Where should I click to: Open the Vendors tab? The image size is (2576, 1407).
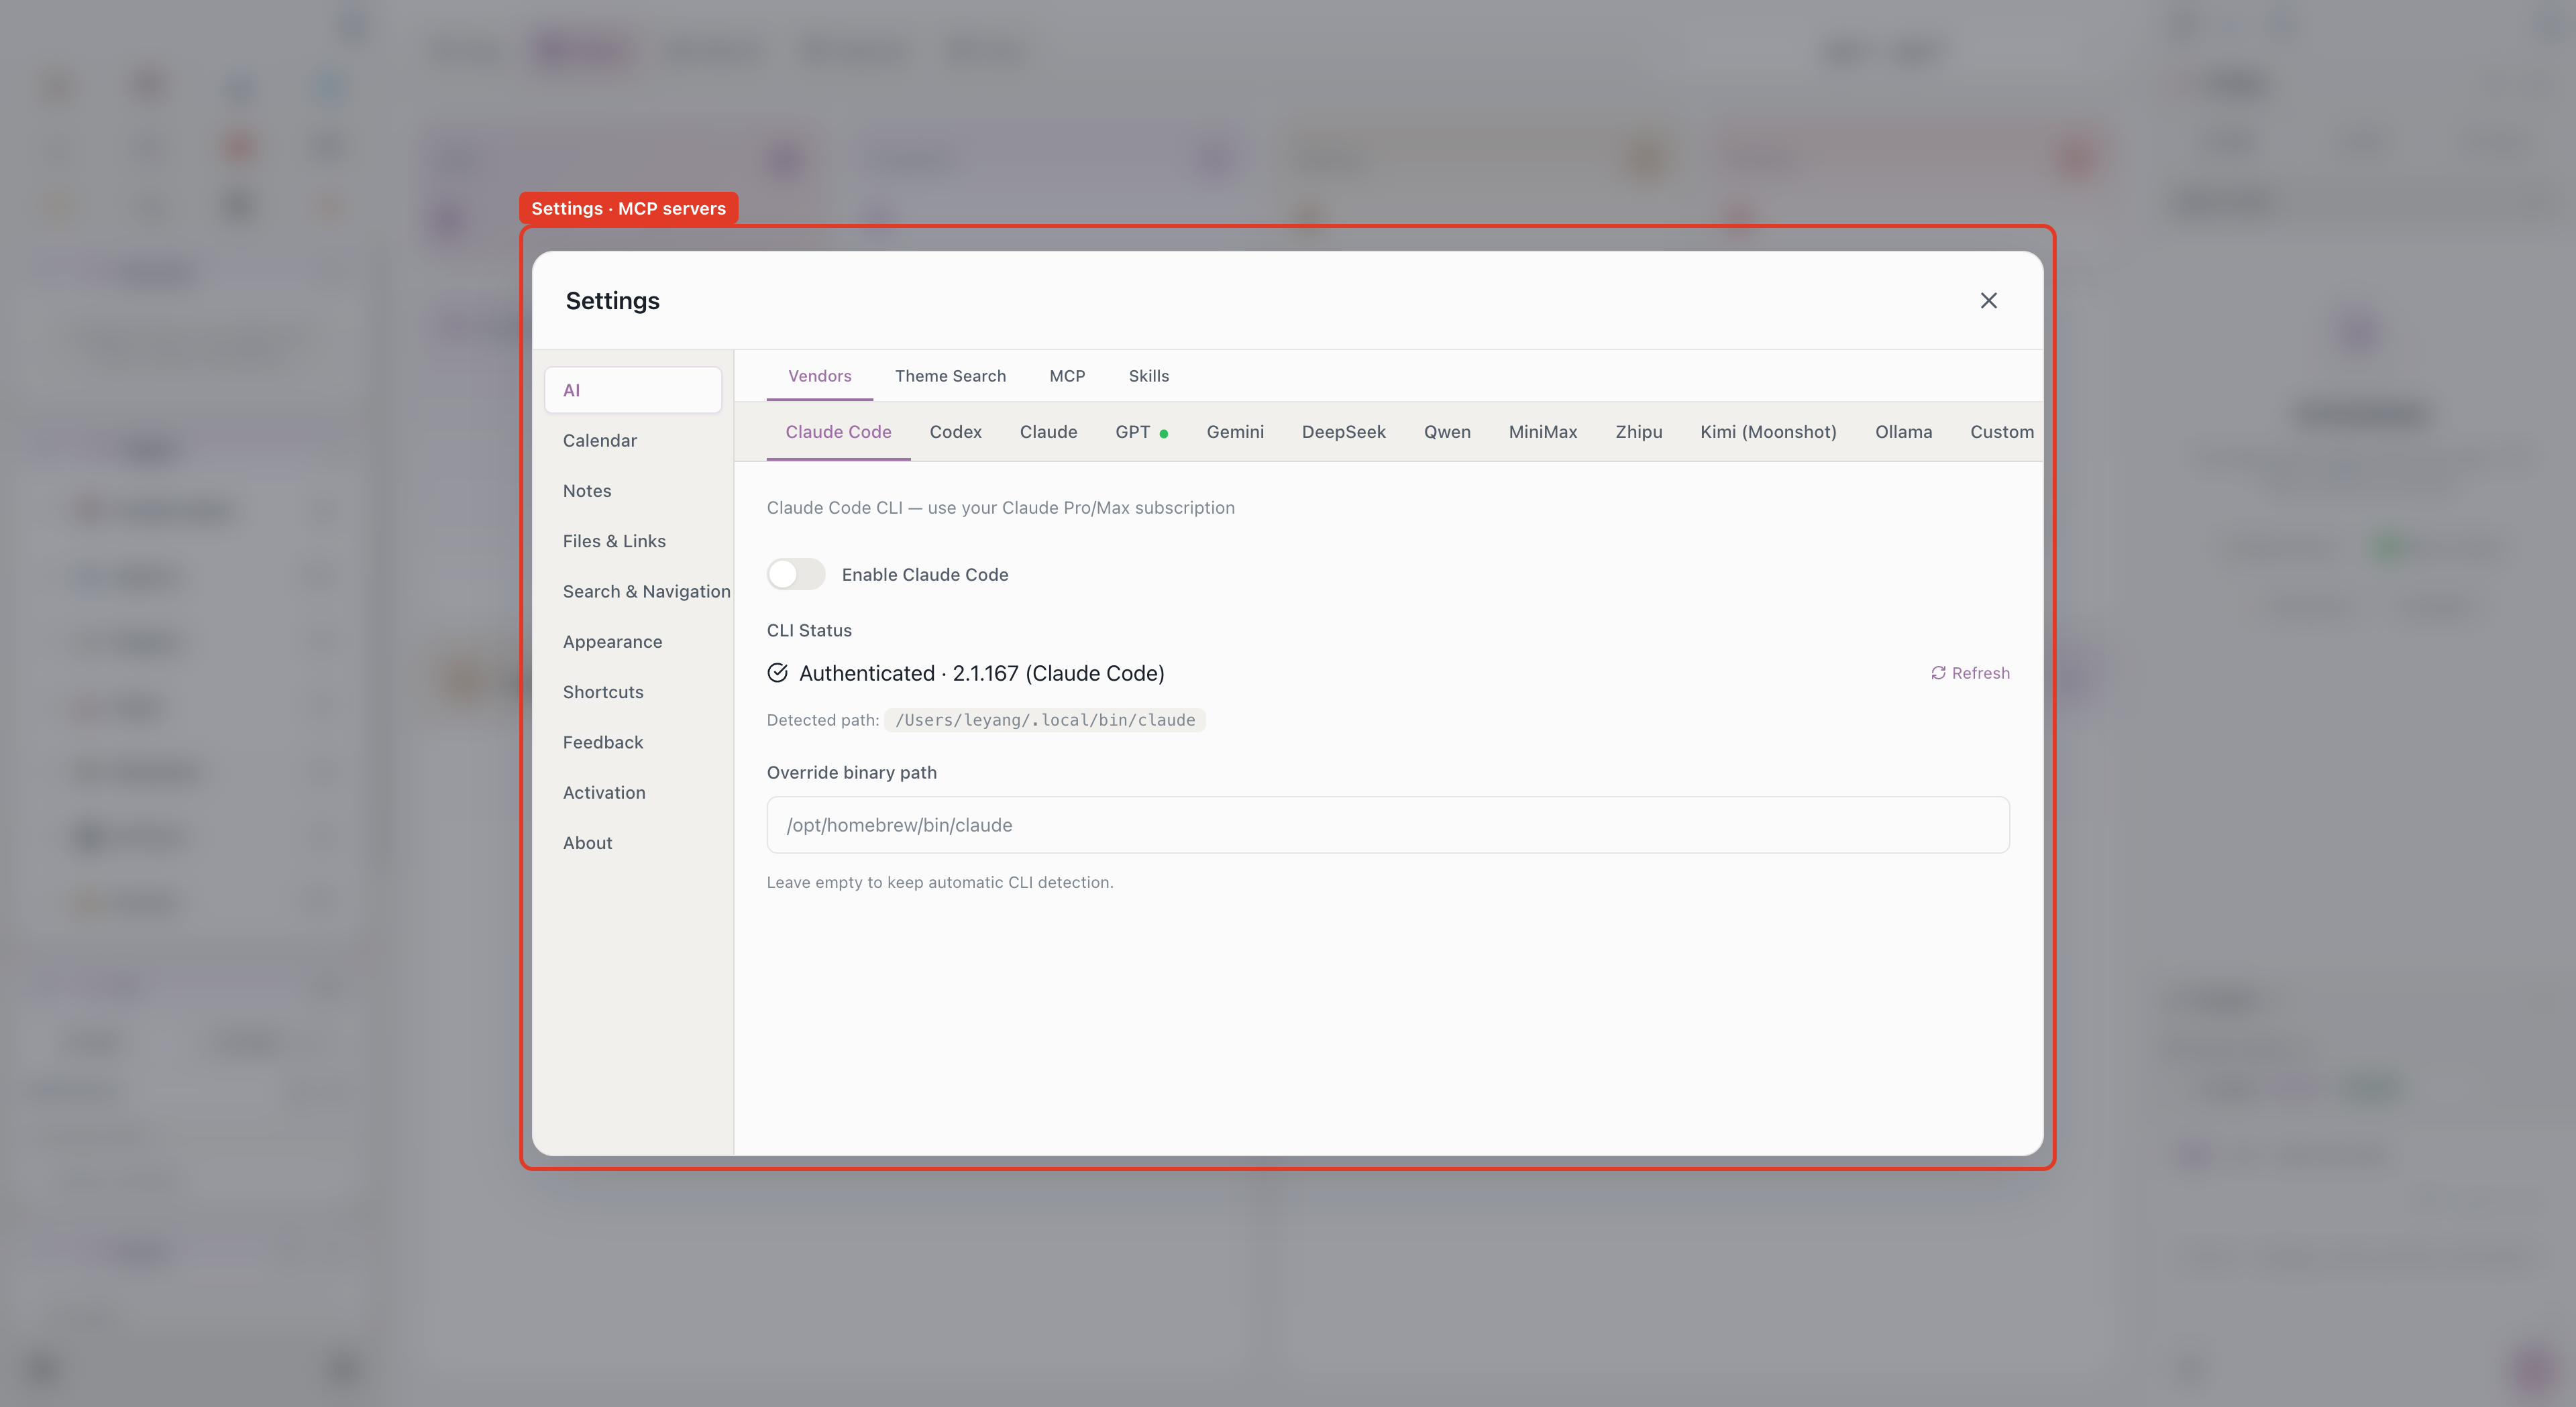tap(819, 376)
